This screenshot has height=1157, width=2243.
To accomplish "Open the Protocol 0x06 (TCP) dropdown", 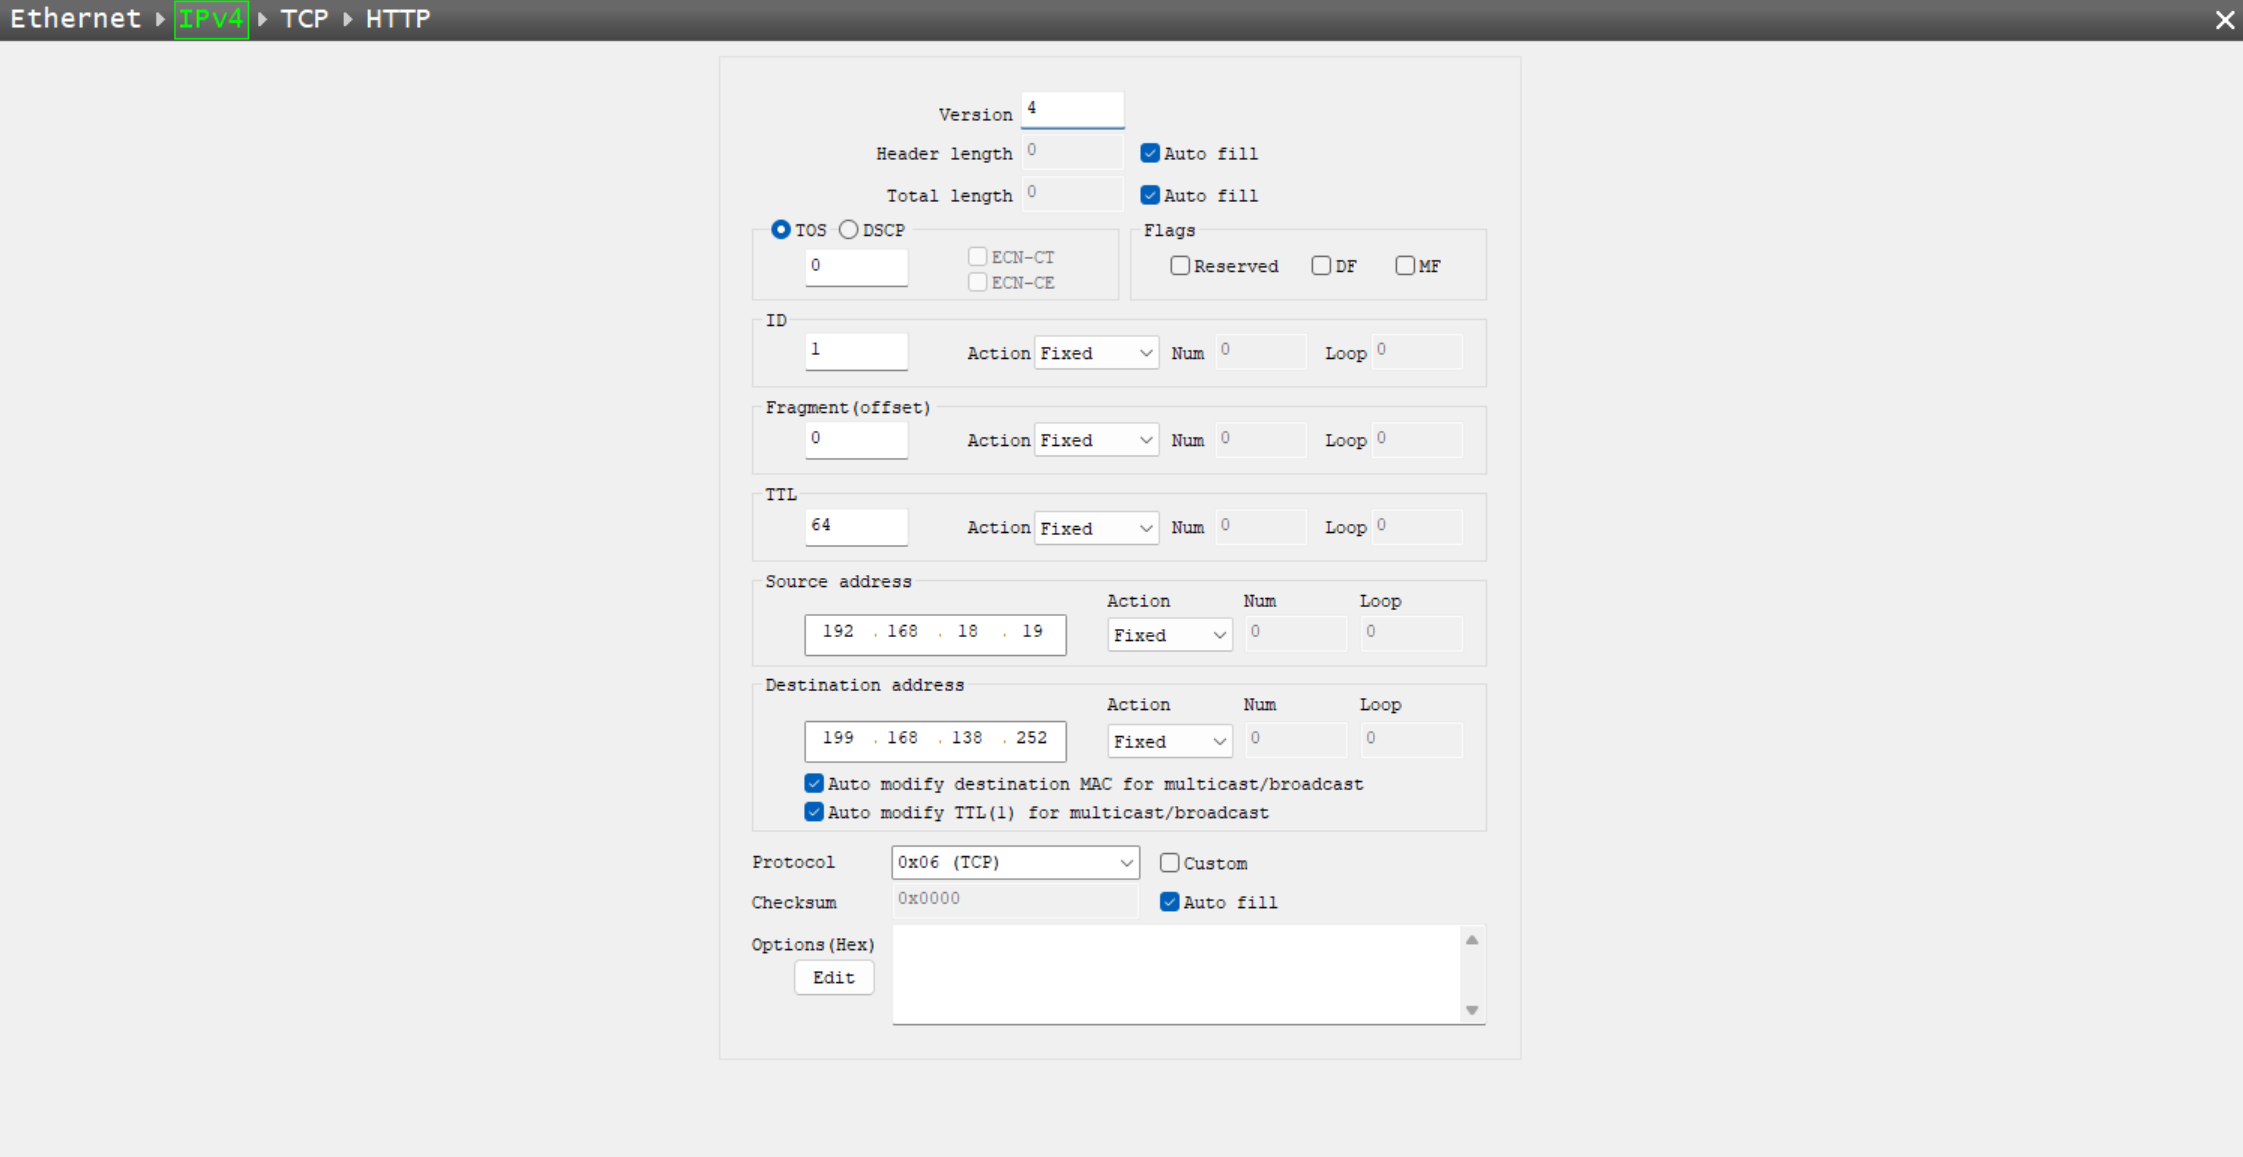I will (x=1015, y=862).
